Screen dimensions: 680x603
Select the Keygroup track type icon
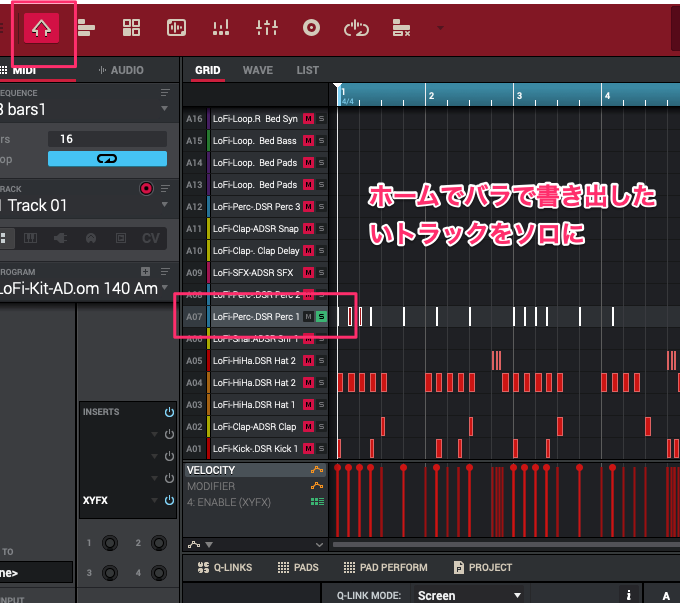tap(30, 238)
